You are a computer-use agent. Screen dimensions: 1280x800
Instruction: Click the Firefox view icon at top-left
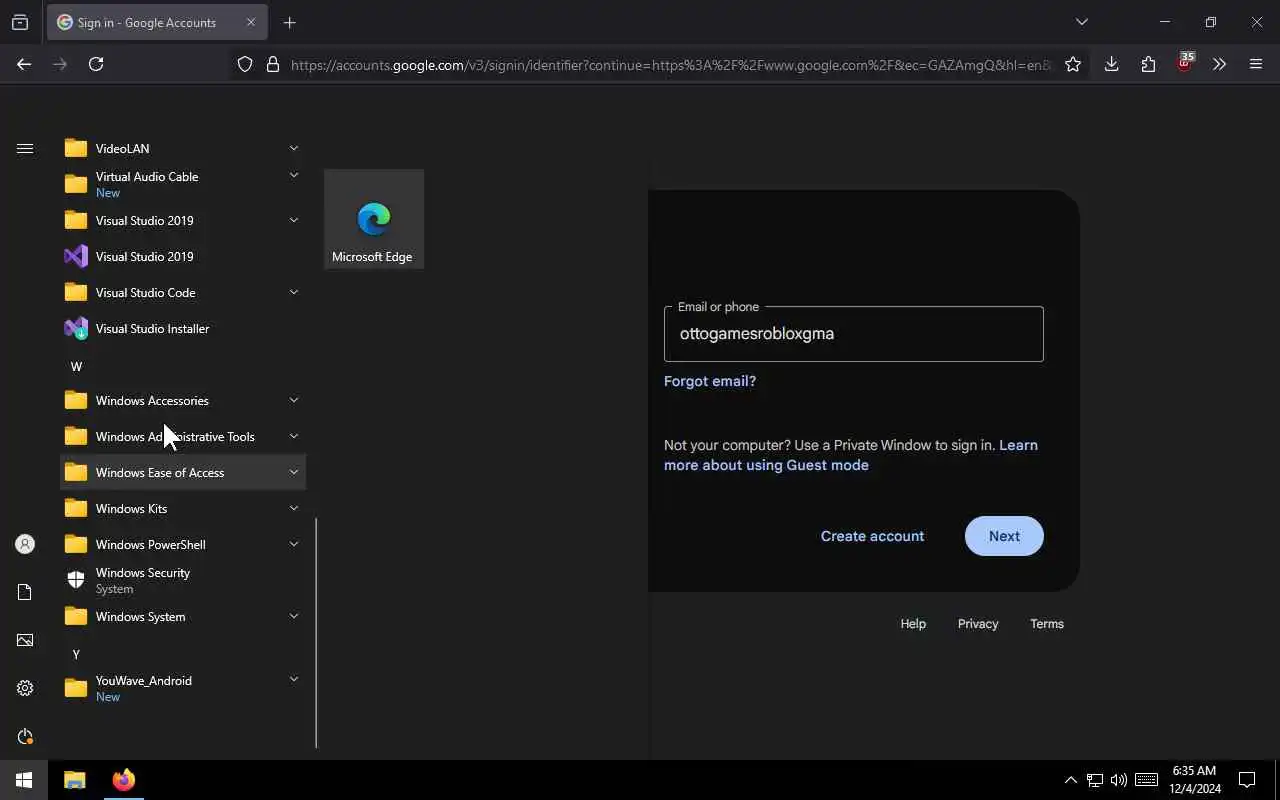pos(20,22)
